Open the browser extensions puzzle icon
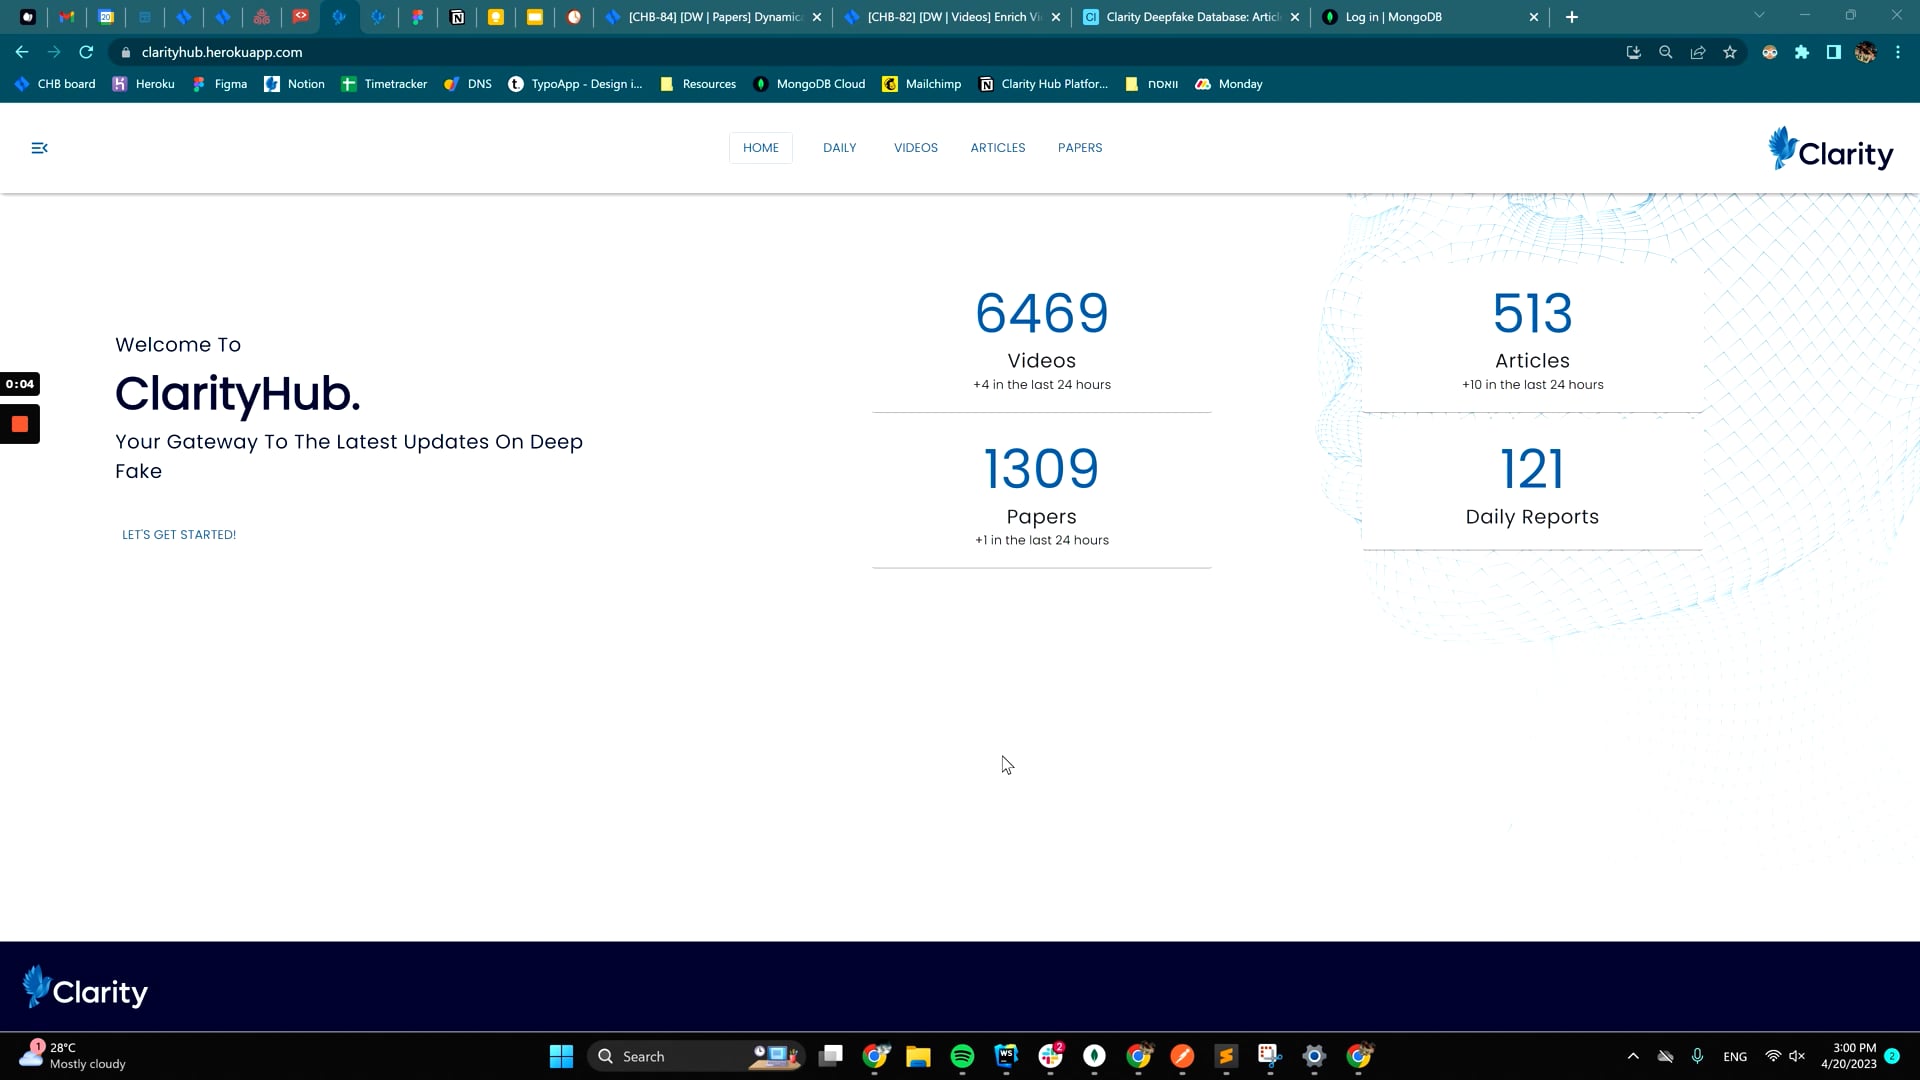The width and height of the screenshot is (1920, 1080). [1803, 52]
